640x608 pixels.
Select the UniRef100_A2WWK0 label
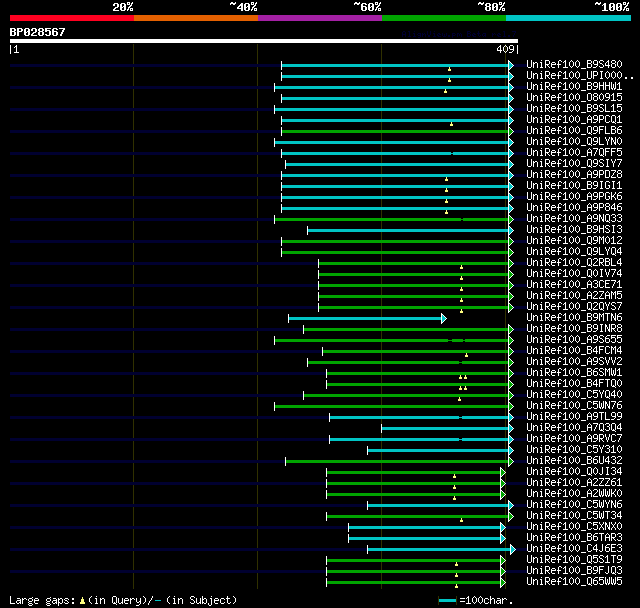click(x=574, y=494)
